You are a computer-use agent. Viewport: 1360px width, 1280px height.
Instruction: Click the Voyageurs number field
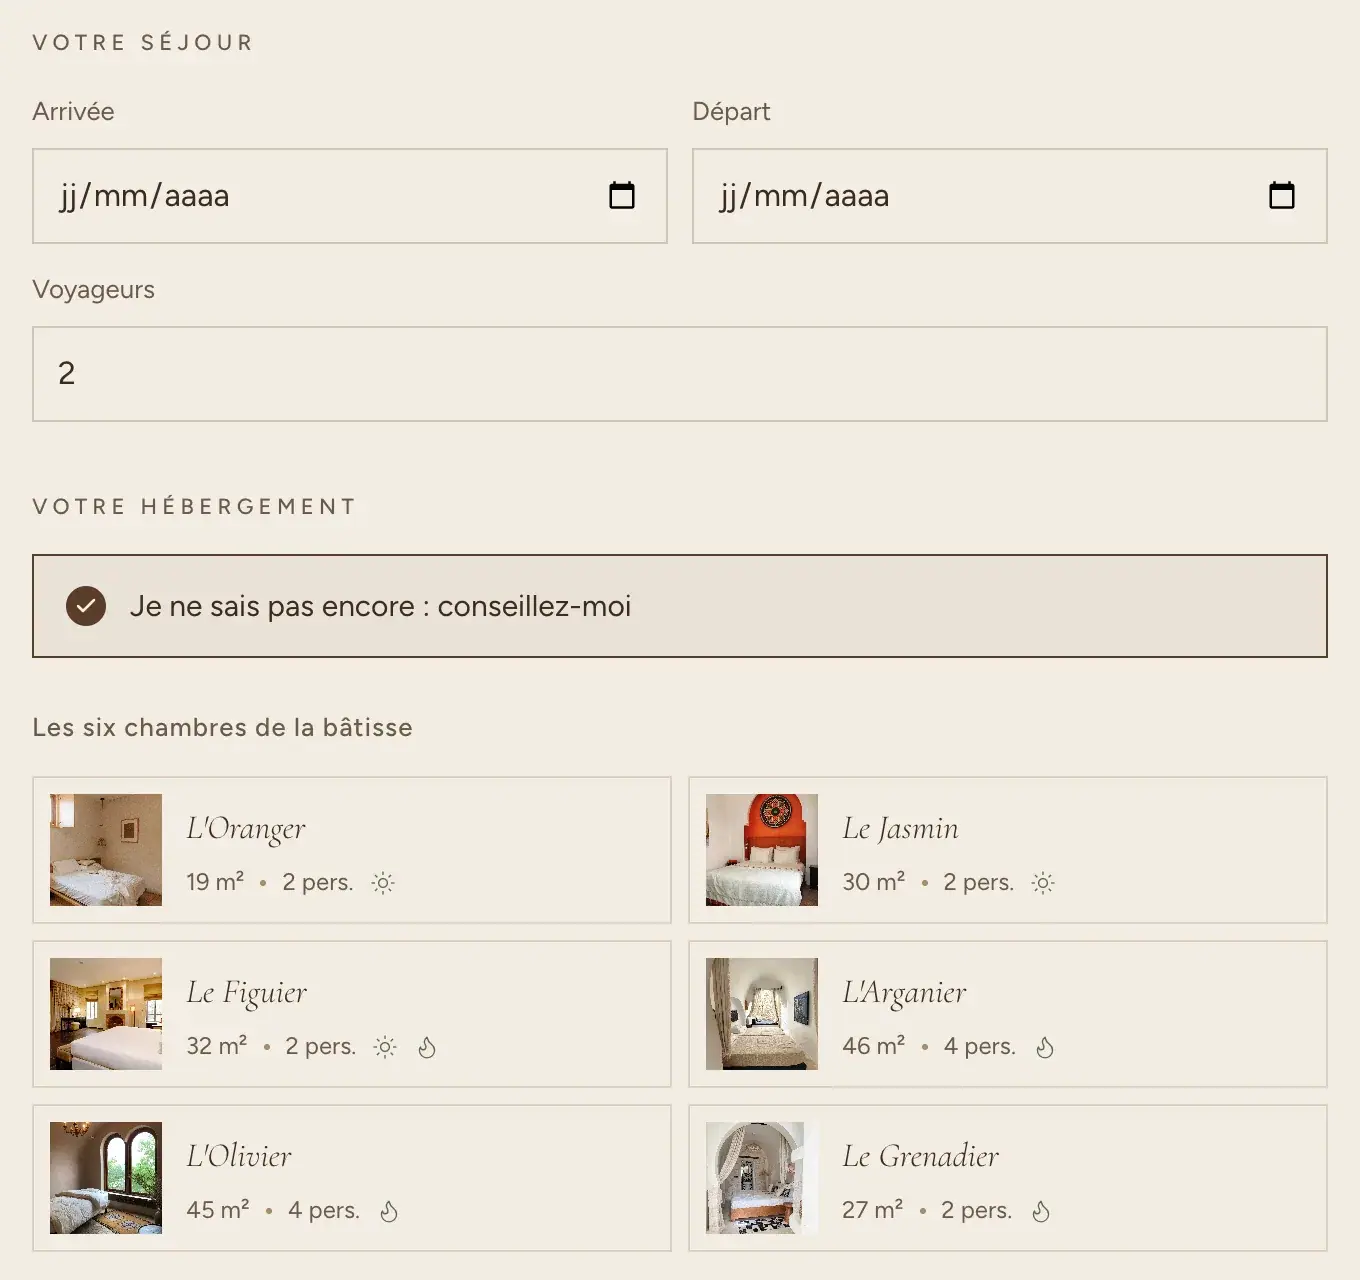coord(680,374)
